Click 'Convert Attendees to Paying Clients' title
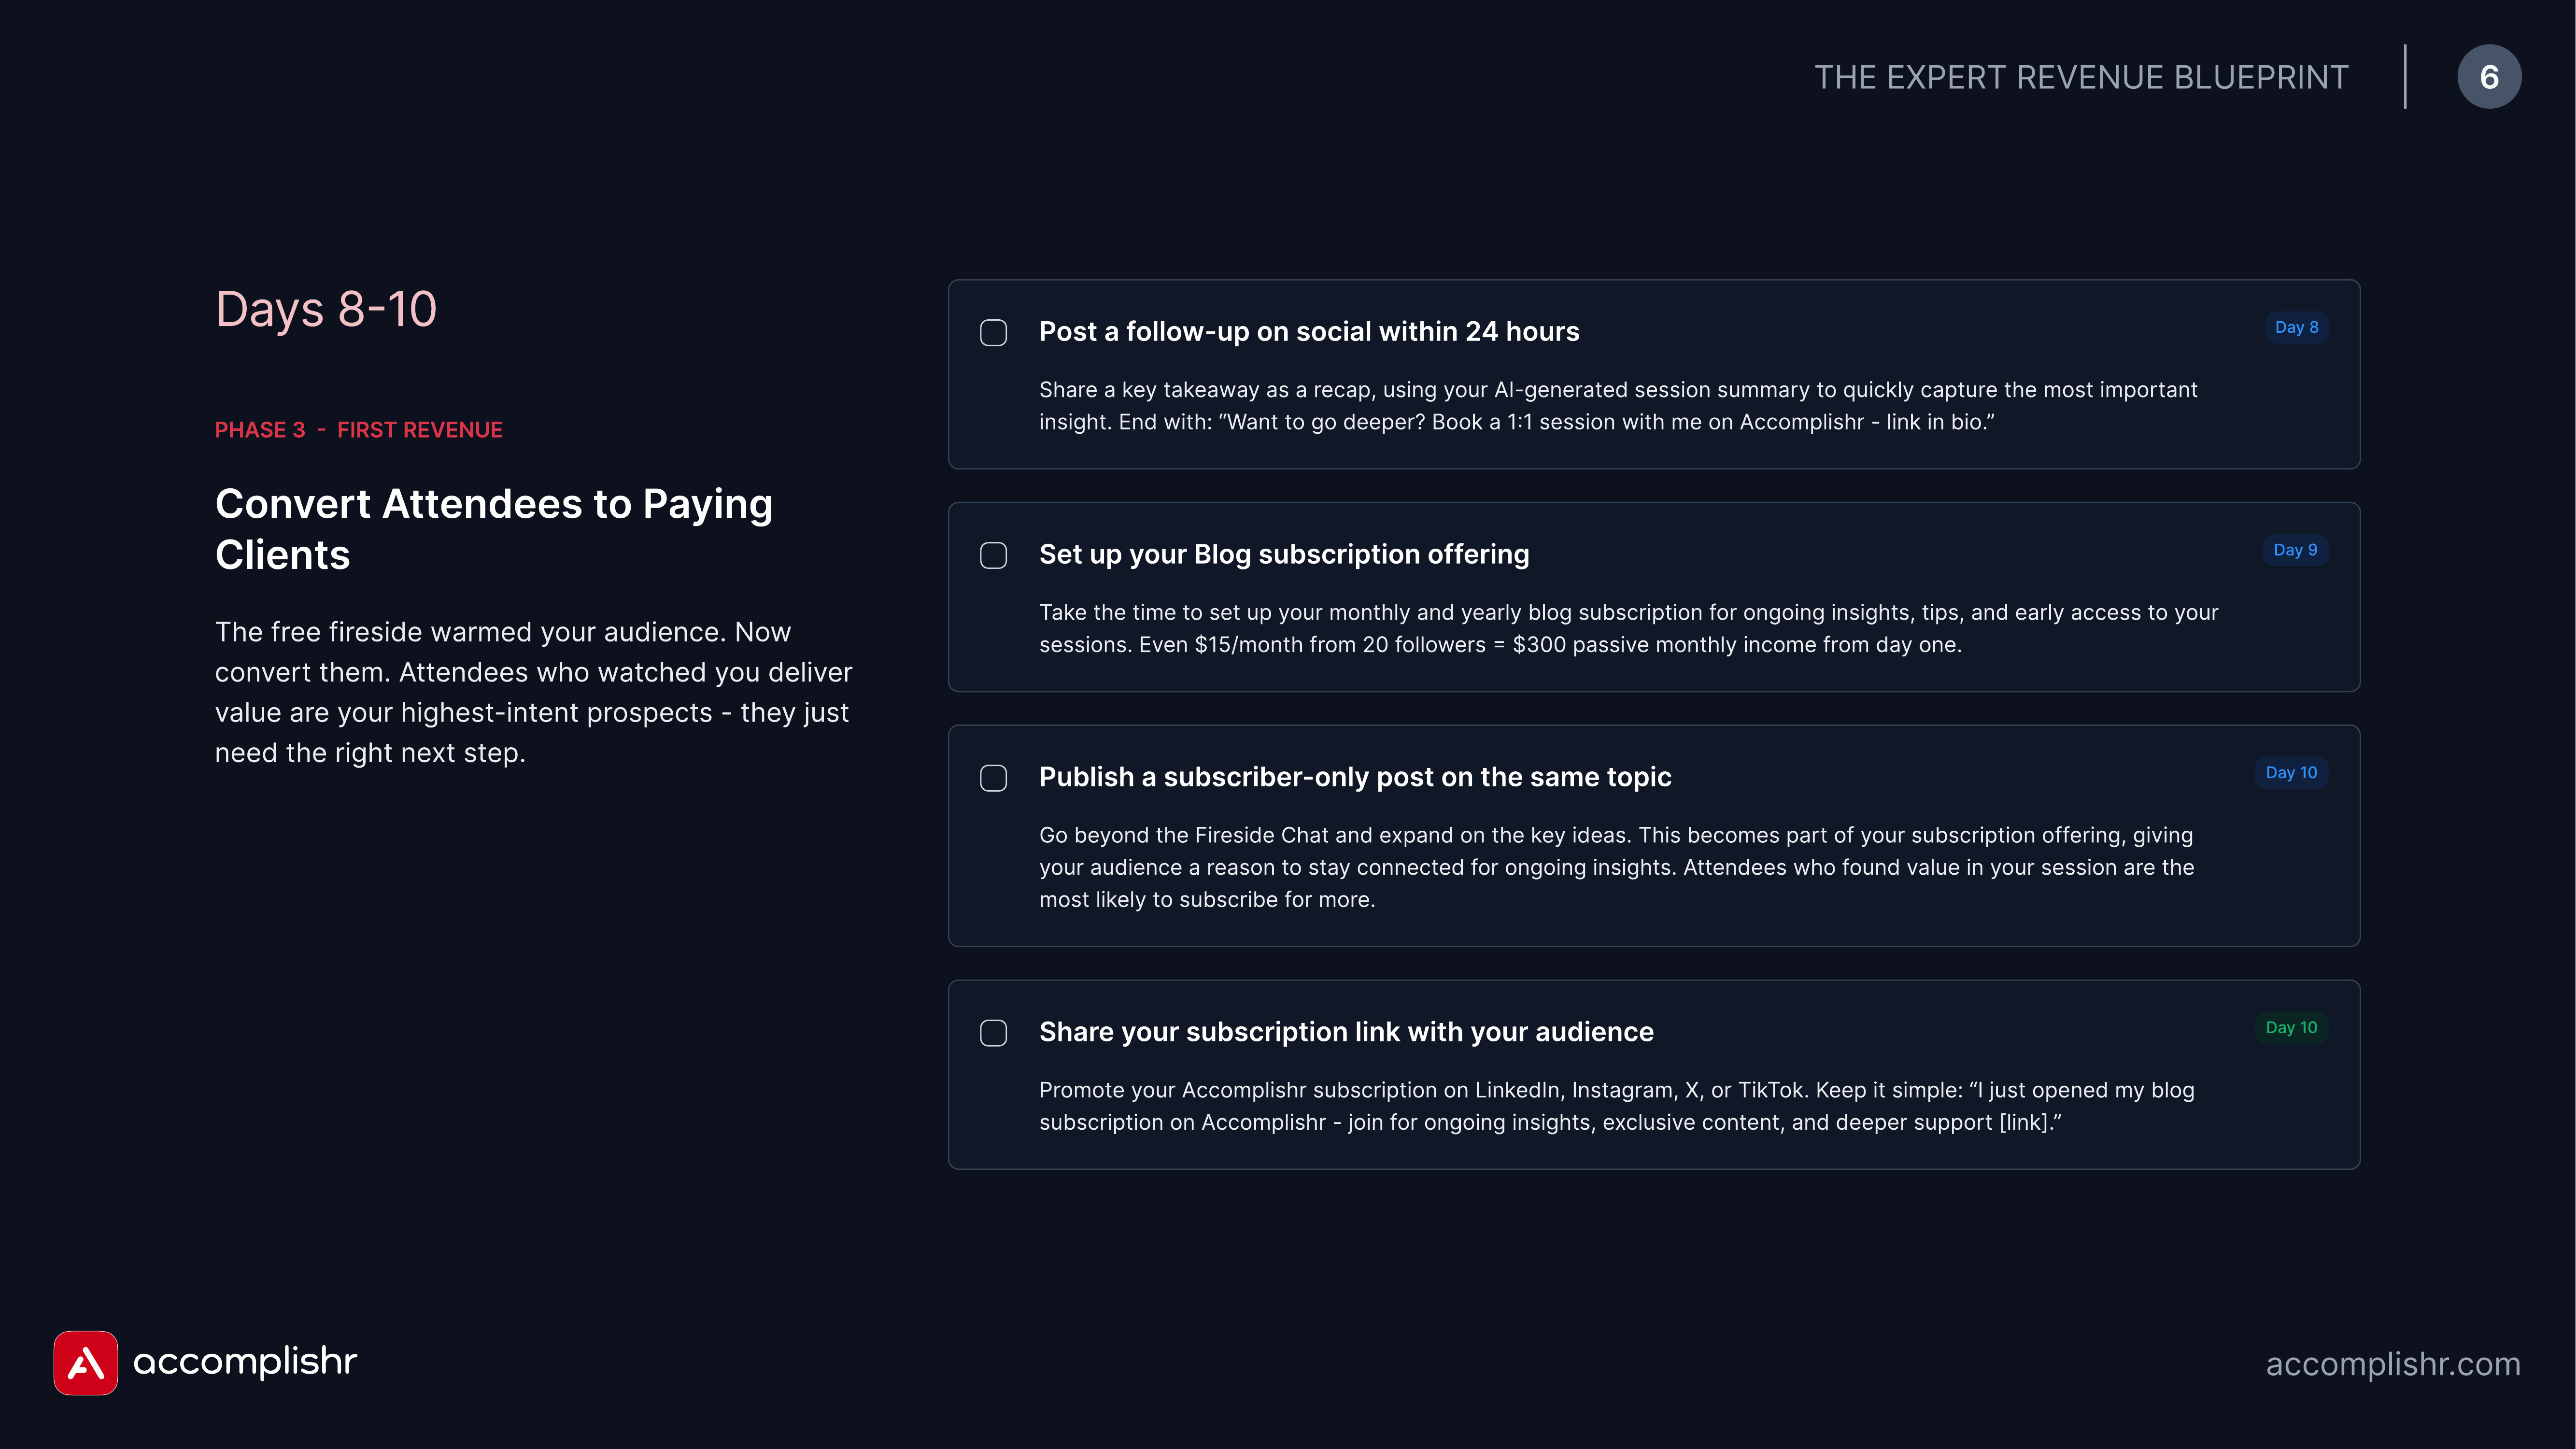2576x1449 pixels. [494, 529]
